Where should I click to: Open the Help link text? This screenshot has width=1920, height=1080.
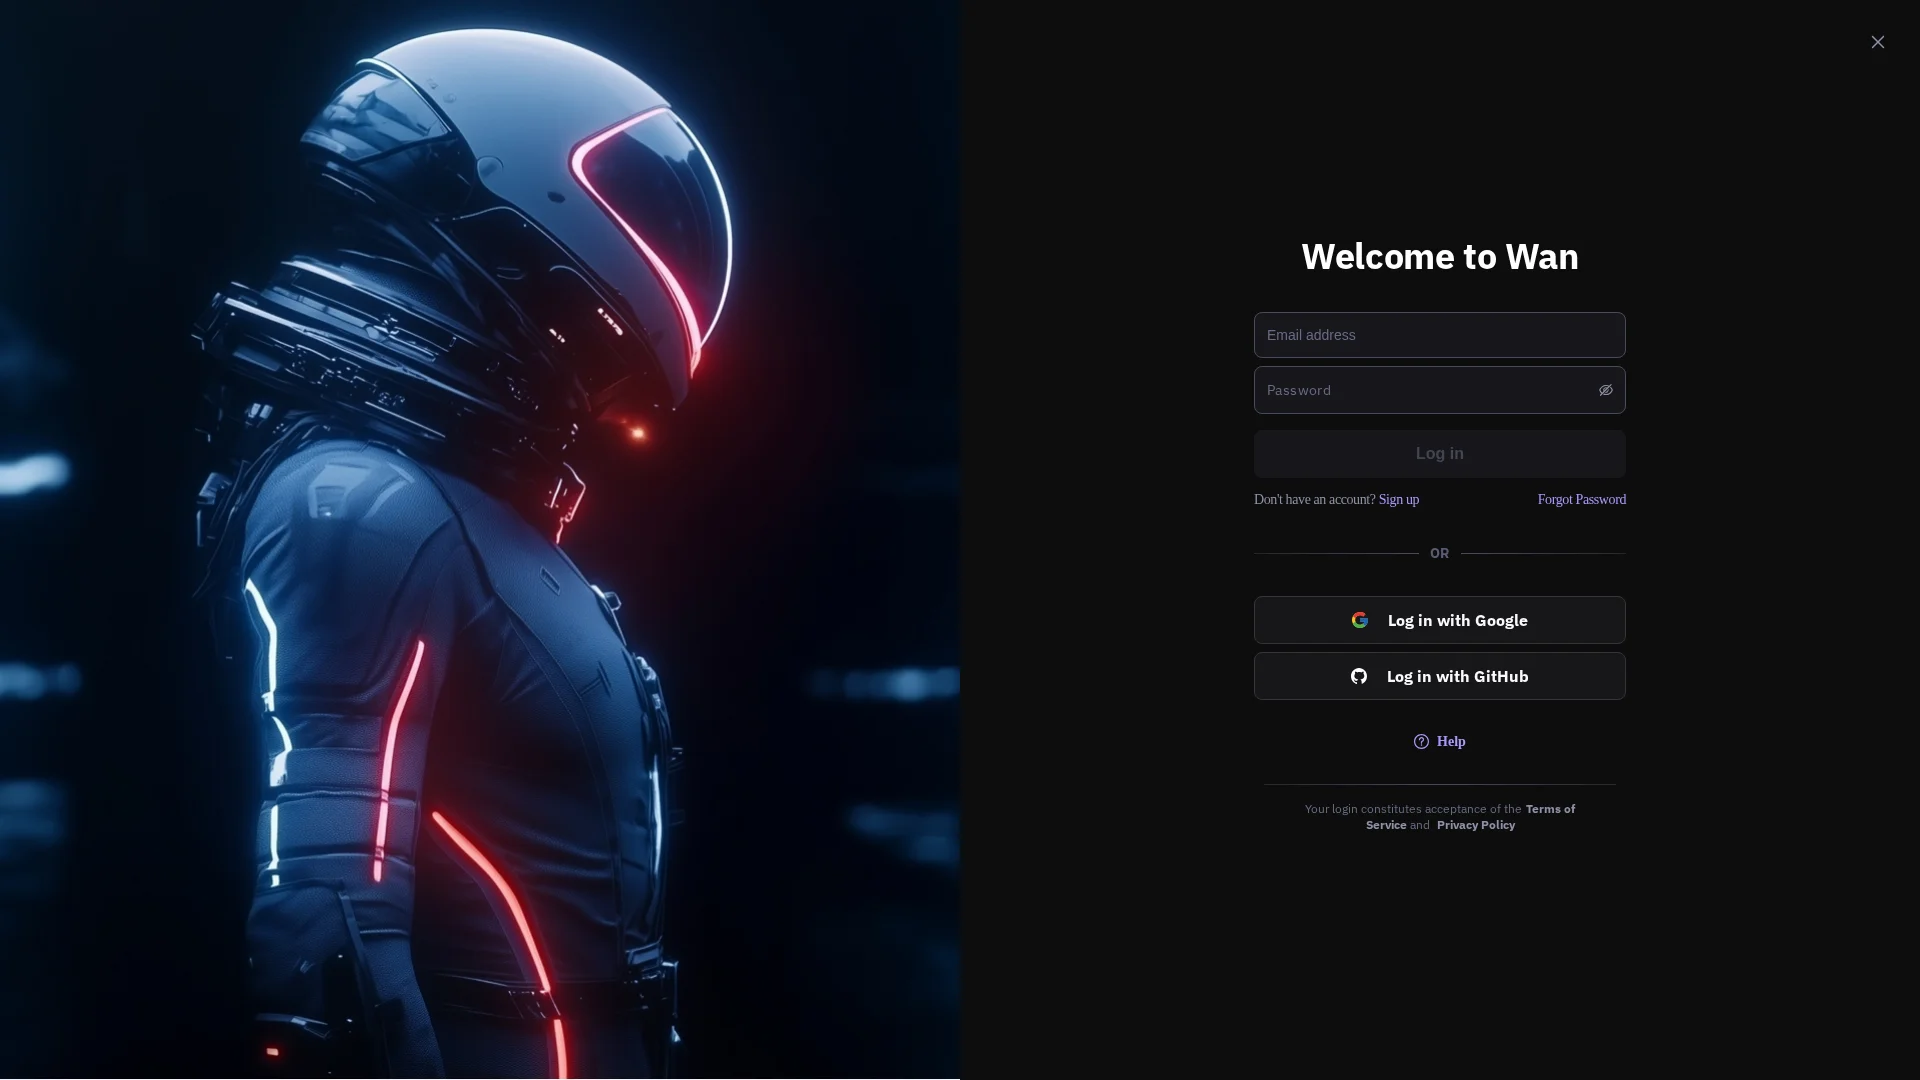click(1451, 741)
